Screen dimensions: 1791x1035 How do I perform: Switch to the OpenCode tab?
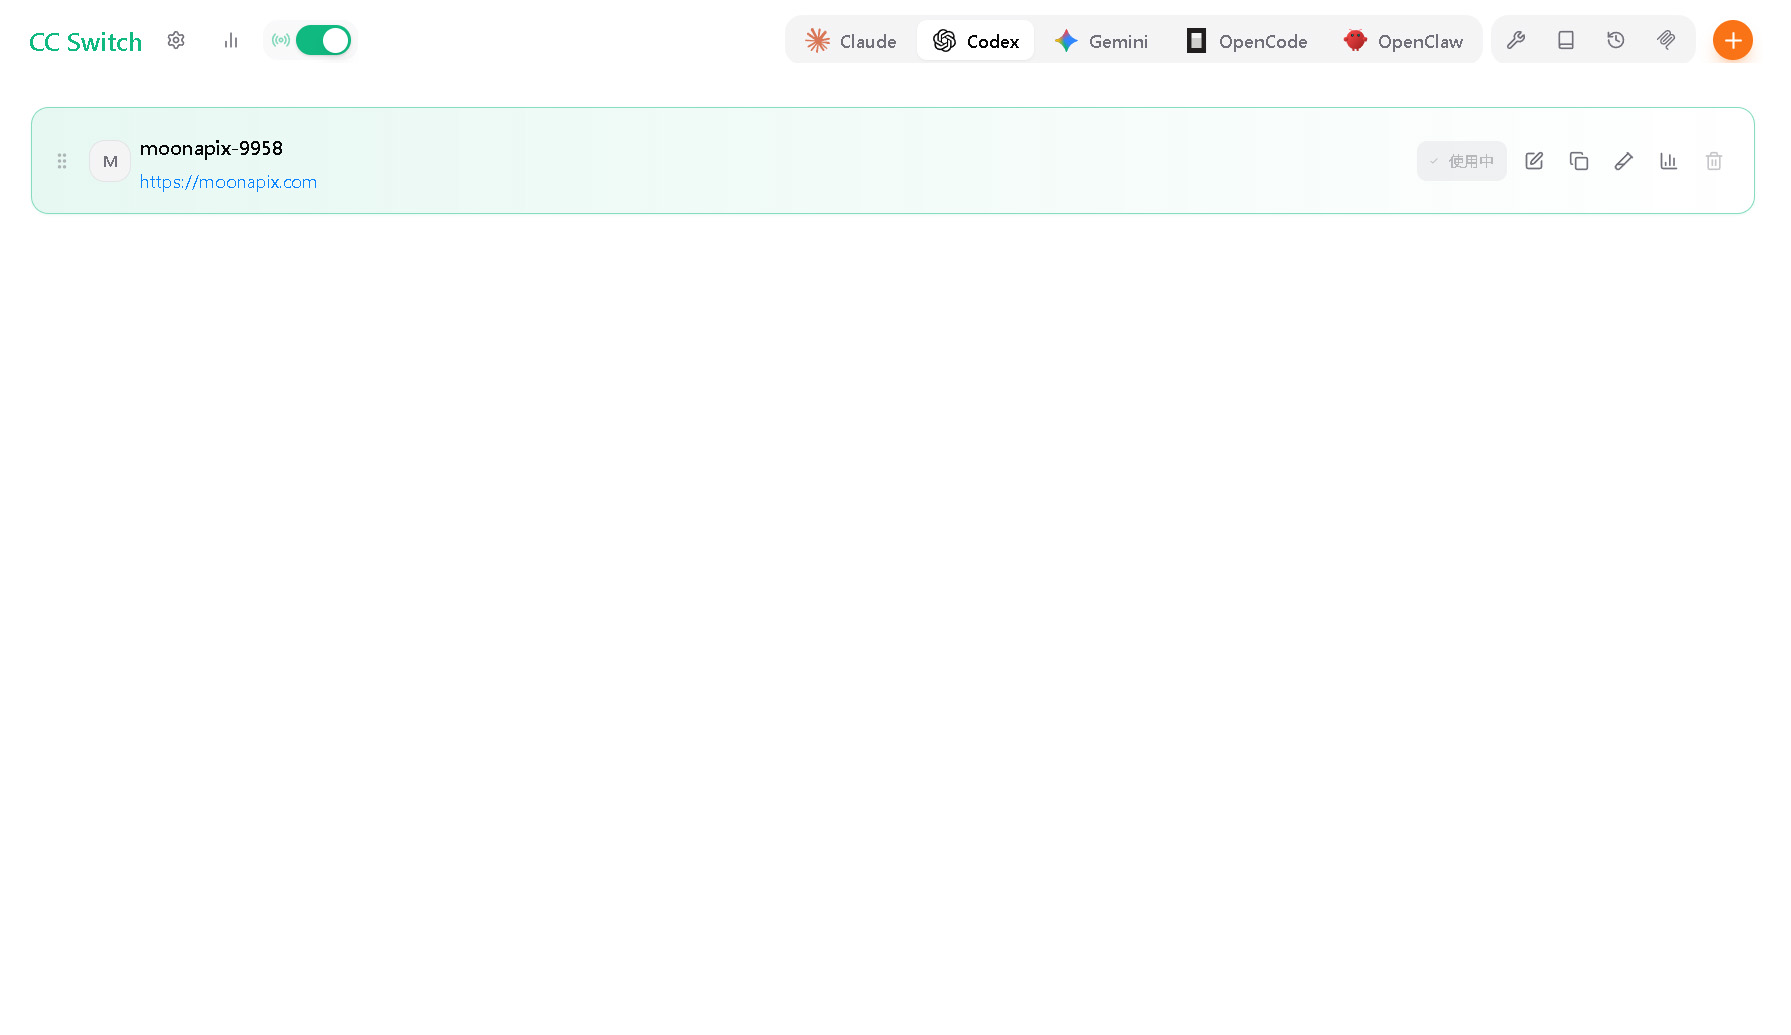click(x=1246, y=41)
